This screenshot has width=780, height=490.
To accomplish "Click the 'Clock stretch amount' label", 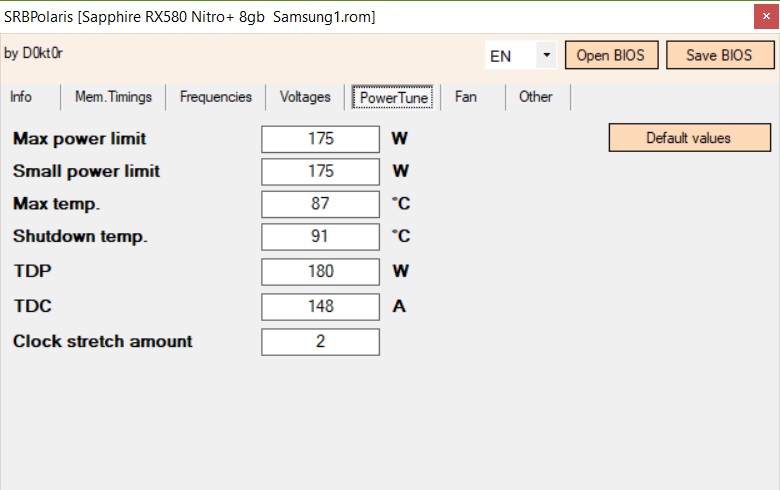I will coord(102,341).
